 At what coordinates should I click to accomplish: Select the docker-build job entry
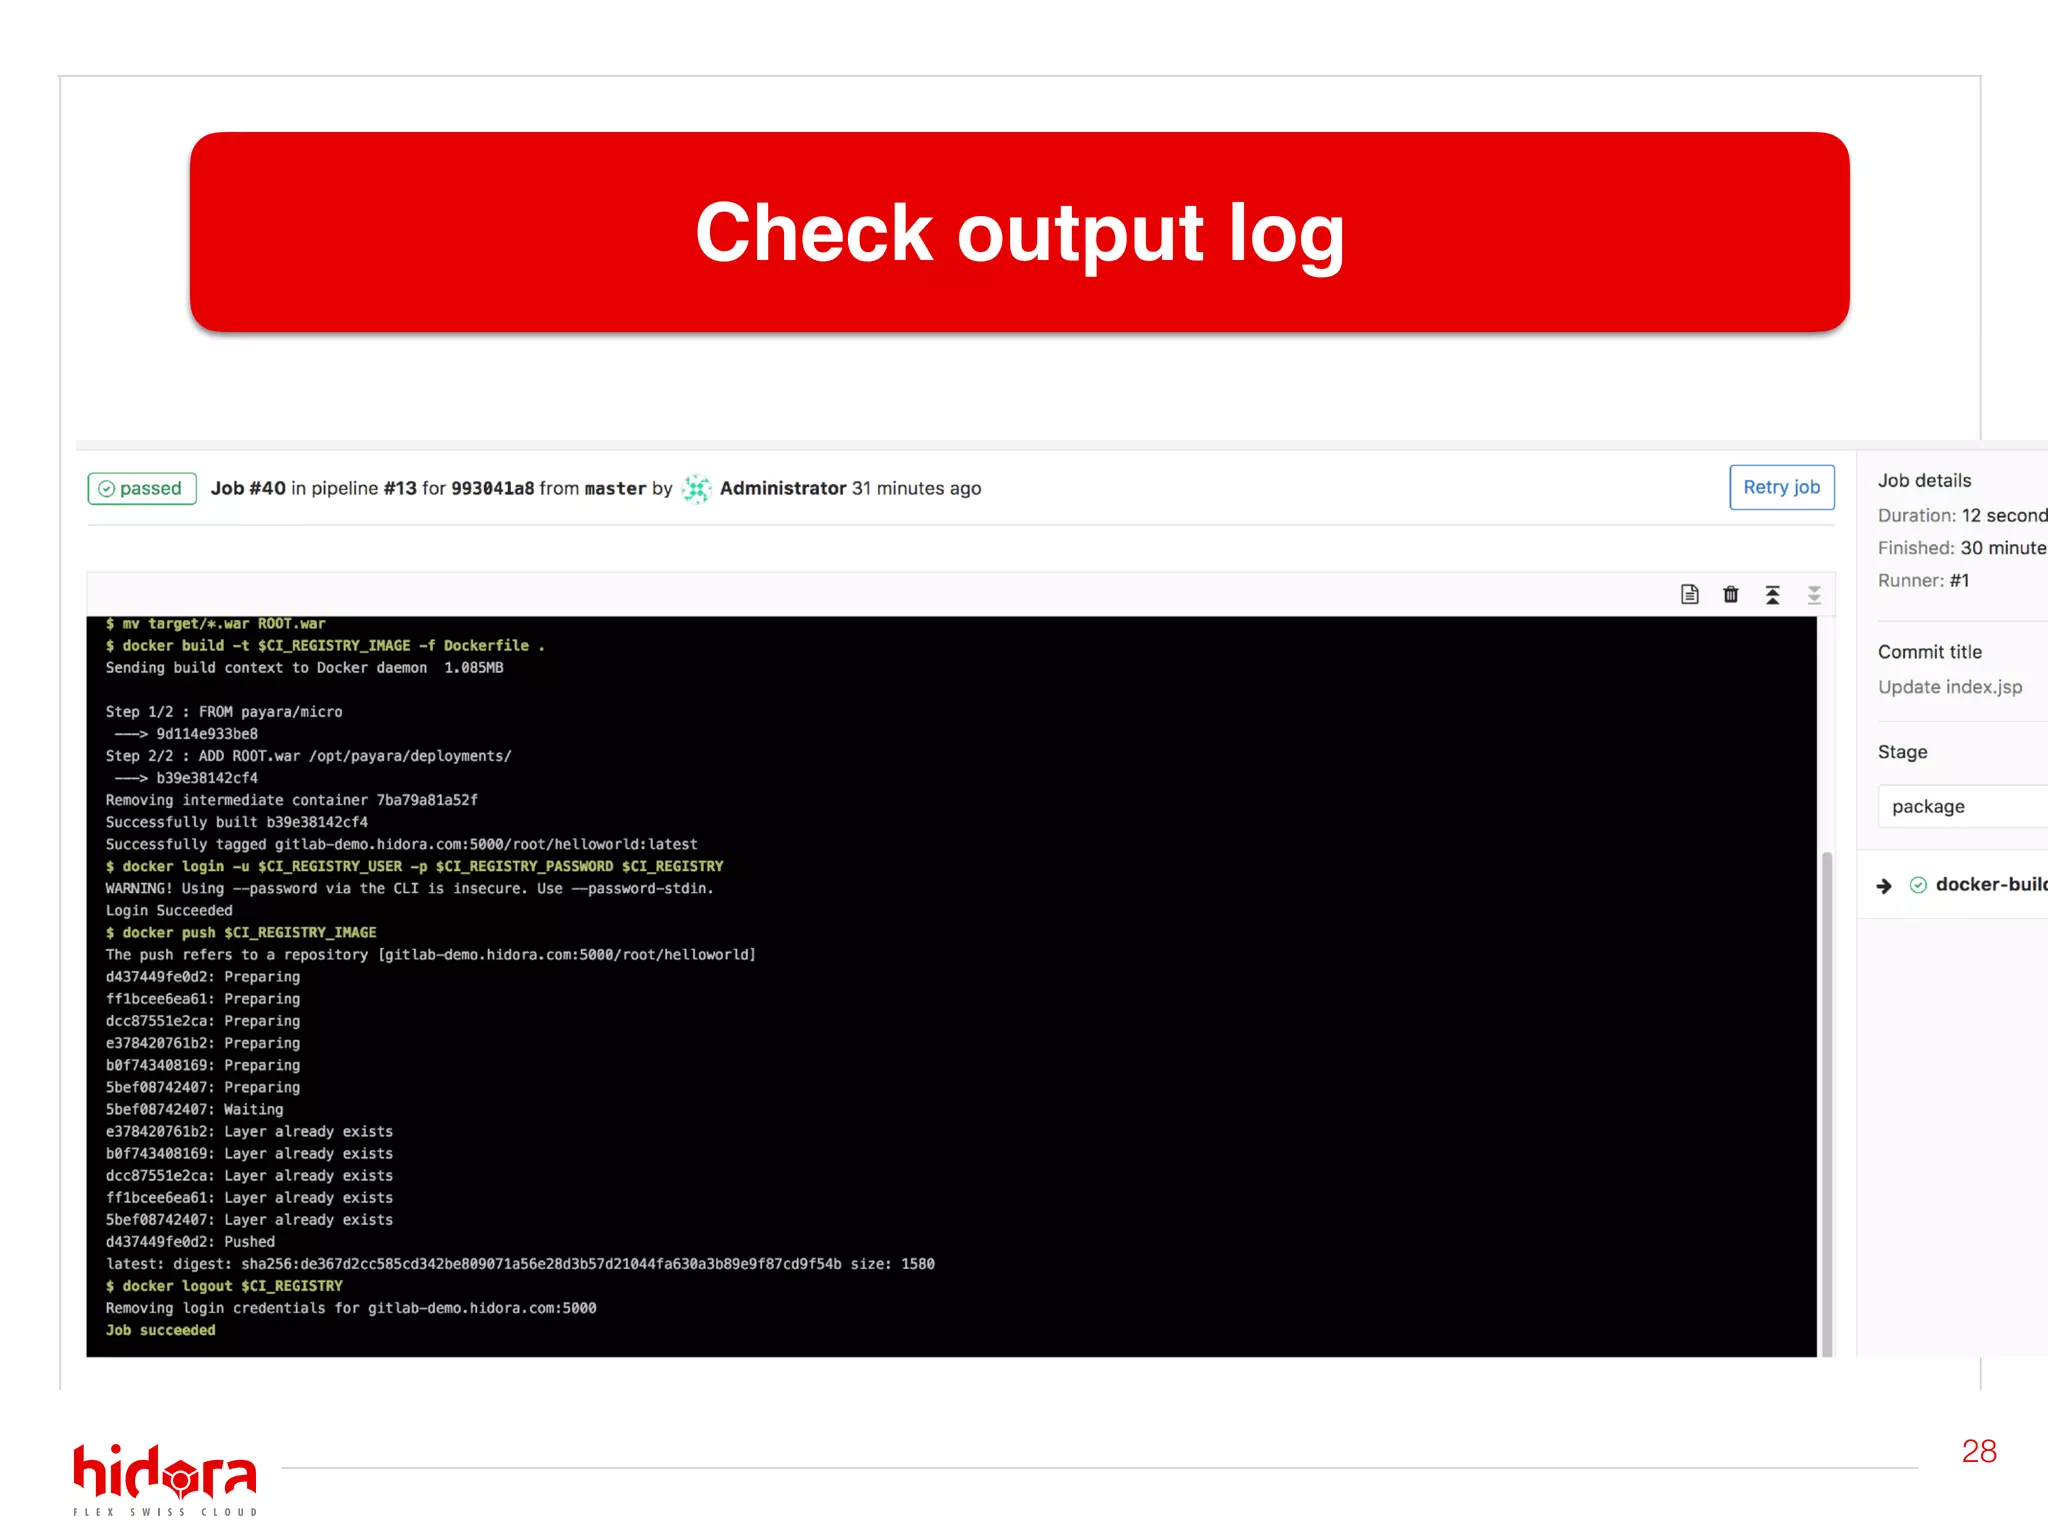click(1991, 884)
